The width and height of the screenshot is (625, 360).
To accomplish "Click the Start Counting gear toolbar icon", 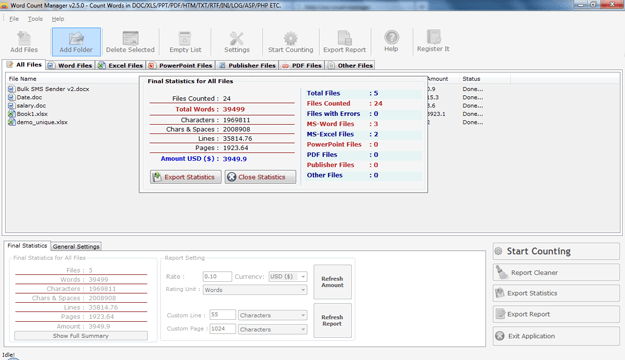I will [291, 42].
